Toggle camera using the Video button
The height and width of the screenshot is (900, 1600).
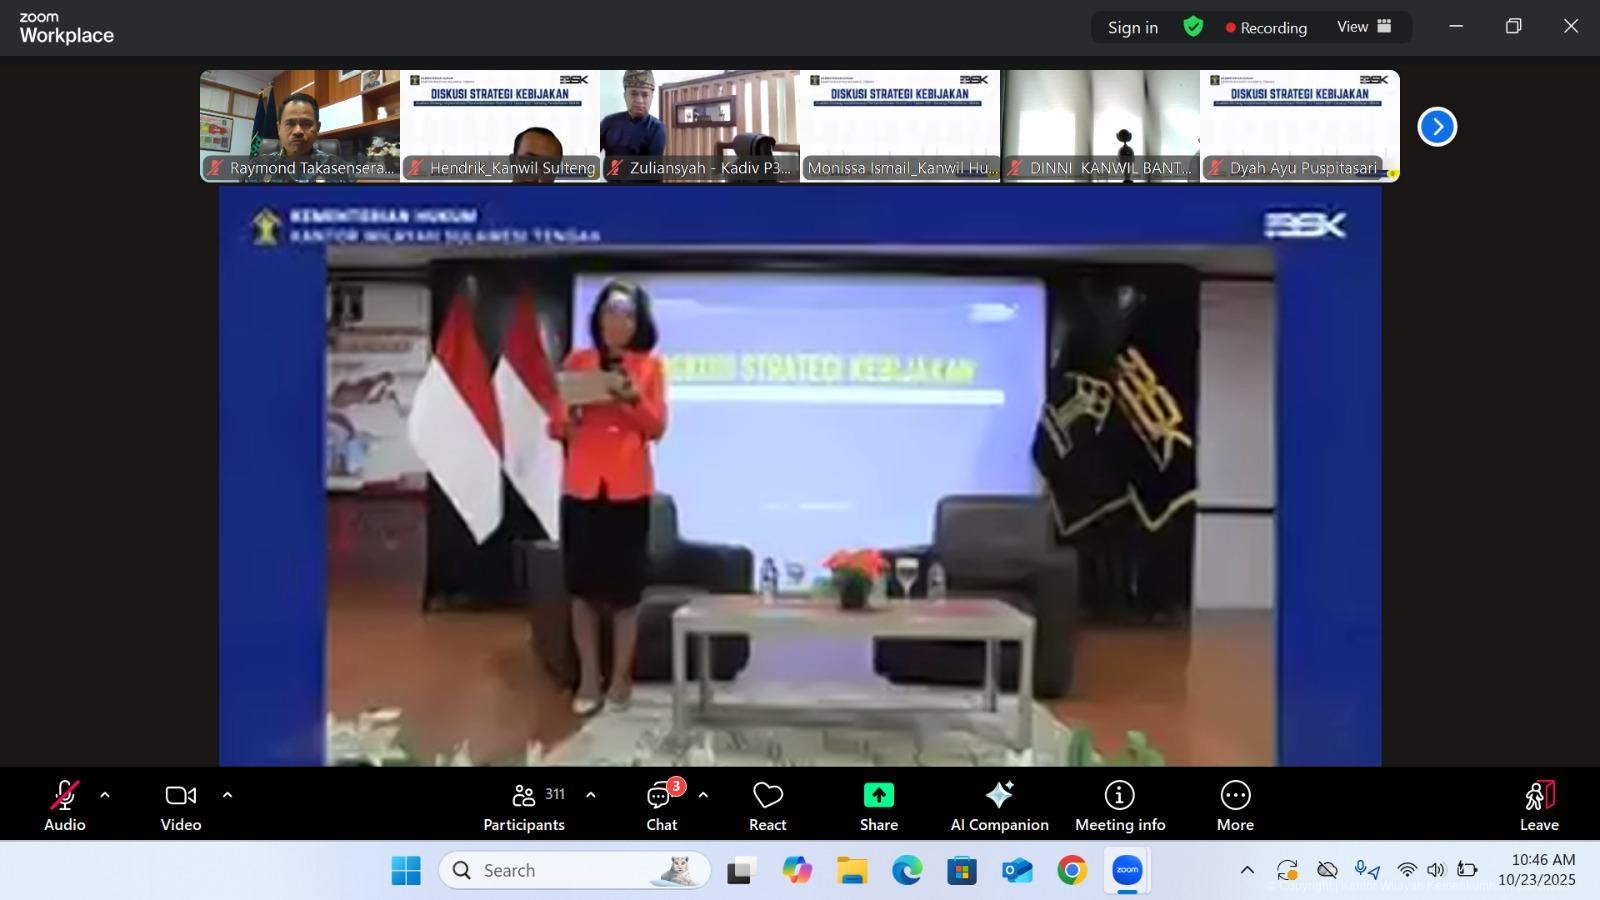(x=181, y=805)
